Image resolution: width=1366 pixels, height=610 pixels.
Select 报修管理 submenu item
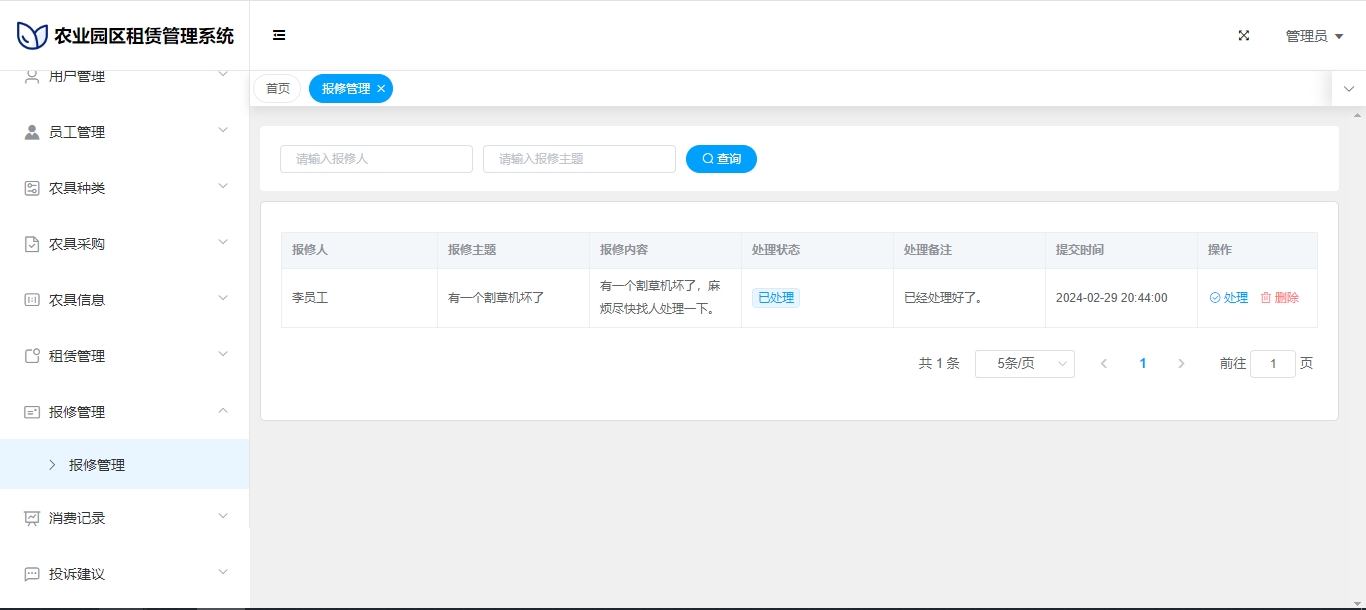click(97, 465)
